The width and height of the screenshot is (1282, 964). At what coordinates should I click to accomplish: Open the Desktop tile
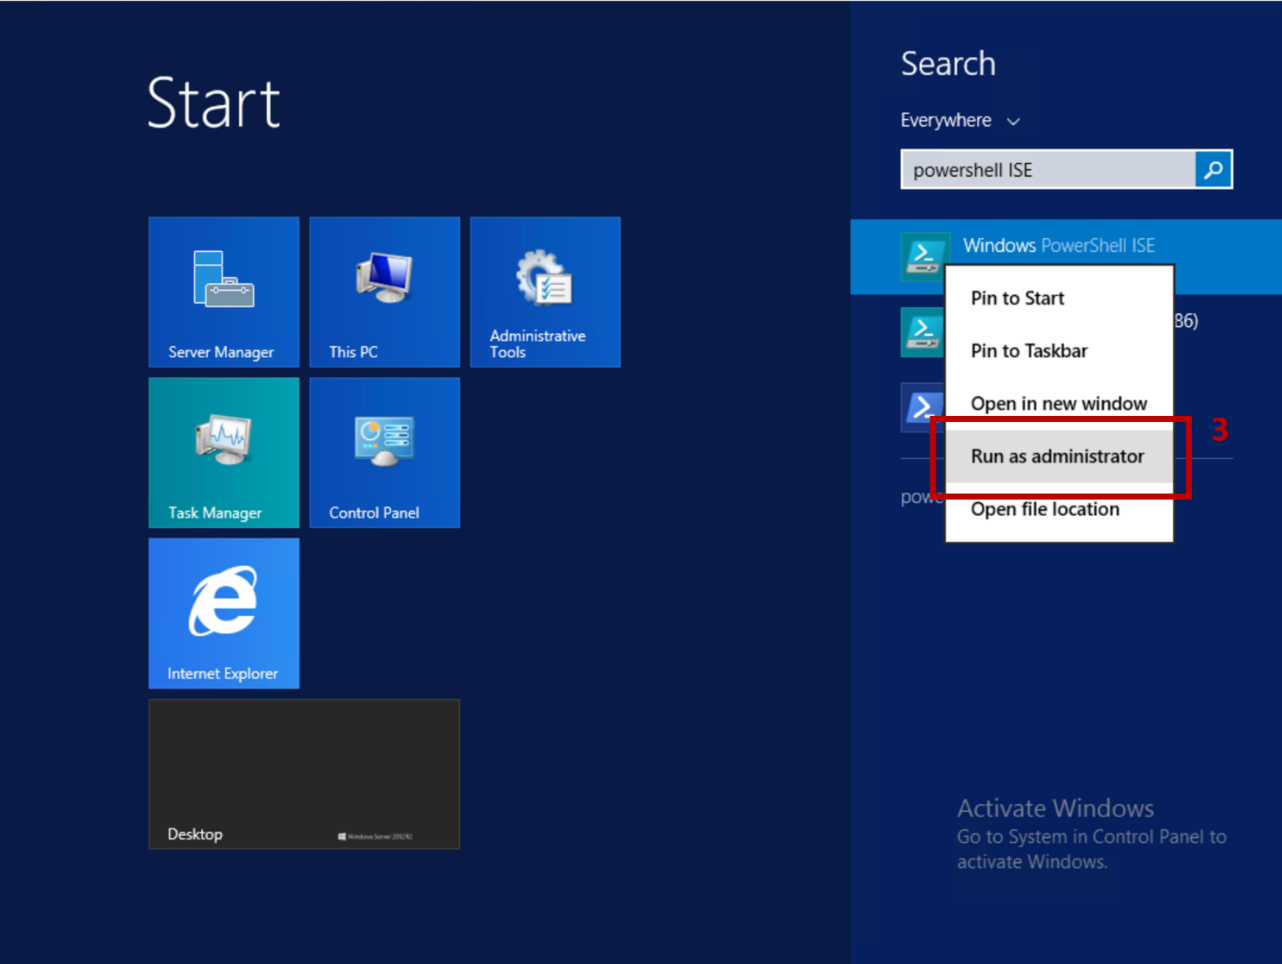click(304, 774)
